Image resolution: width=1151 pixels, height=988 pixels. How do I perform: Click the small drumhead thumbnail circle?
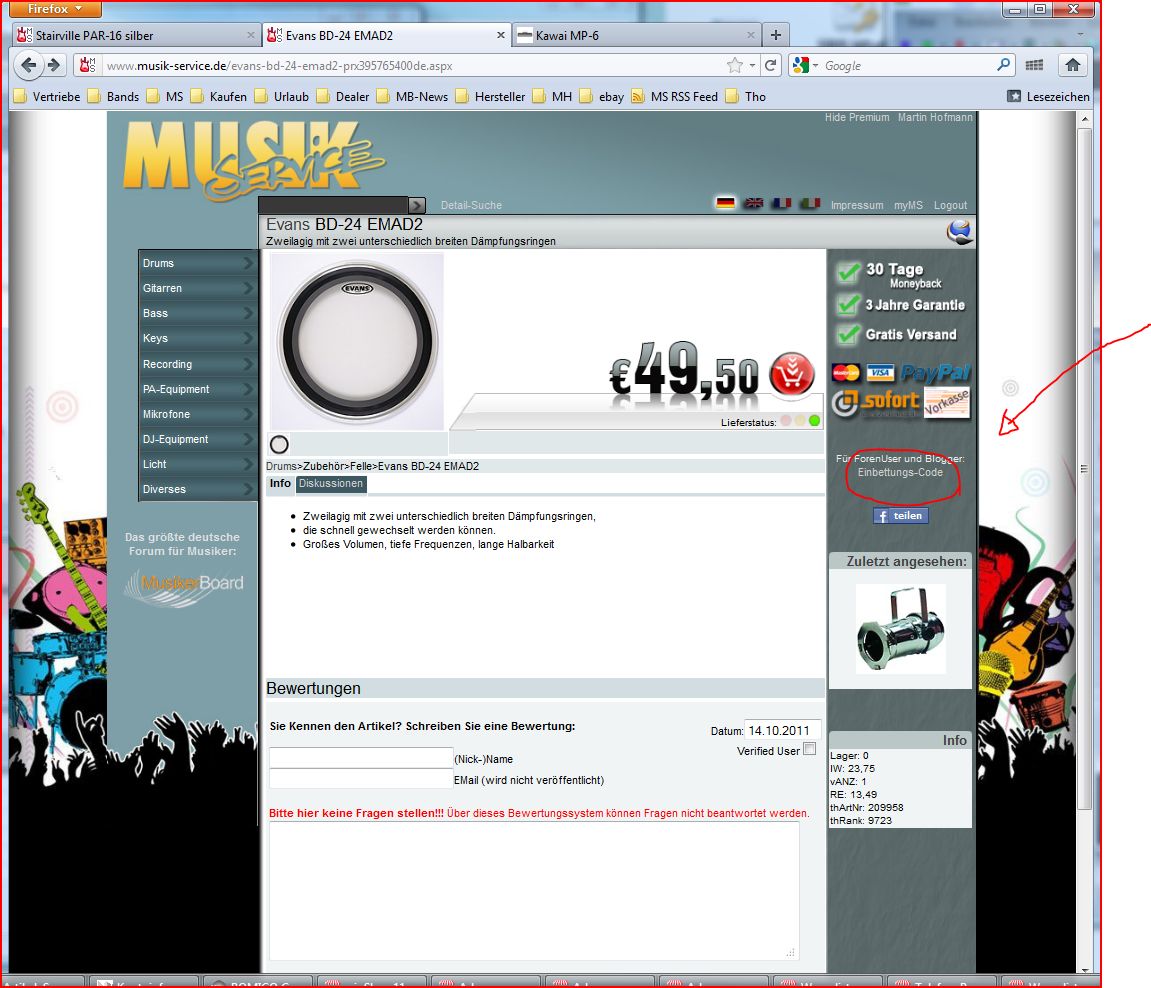[279, 444]
